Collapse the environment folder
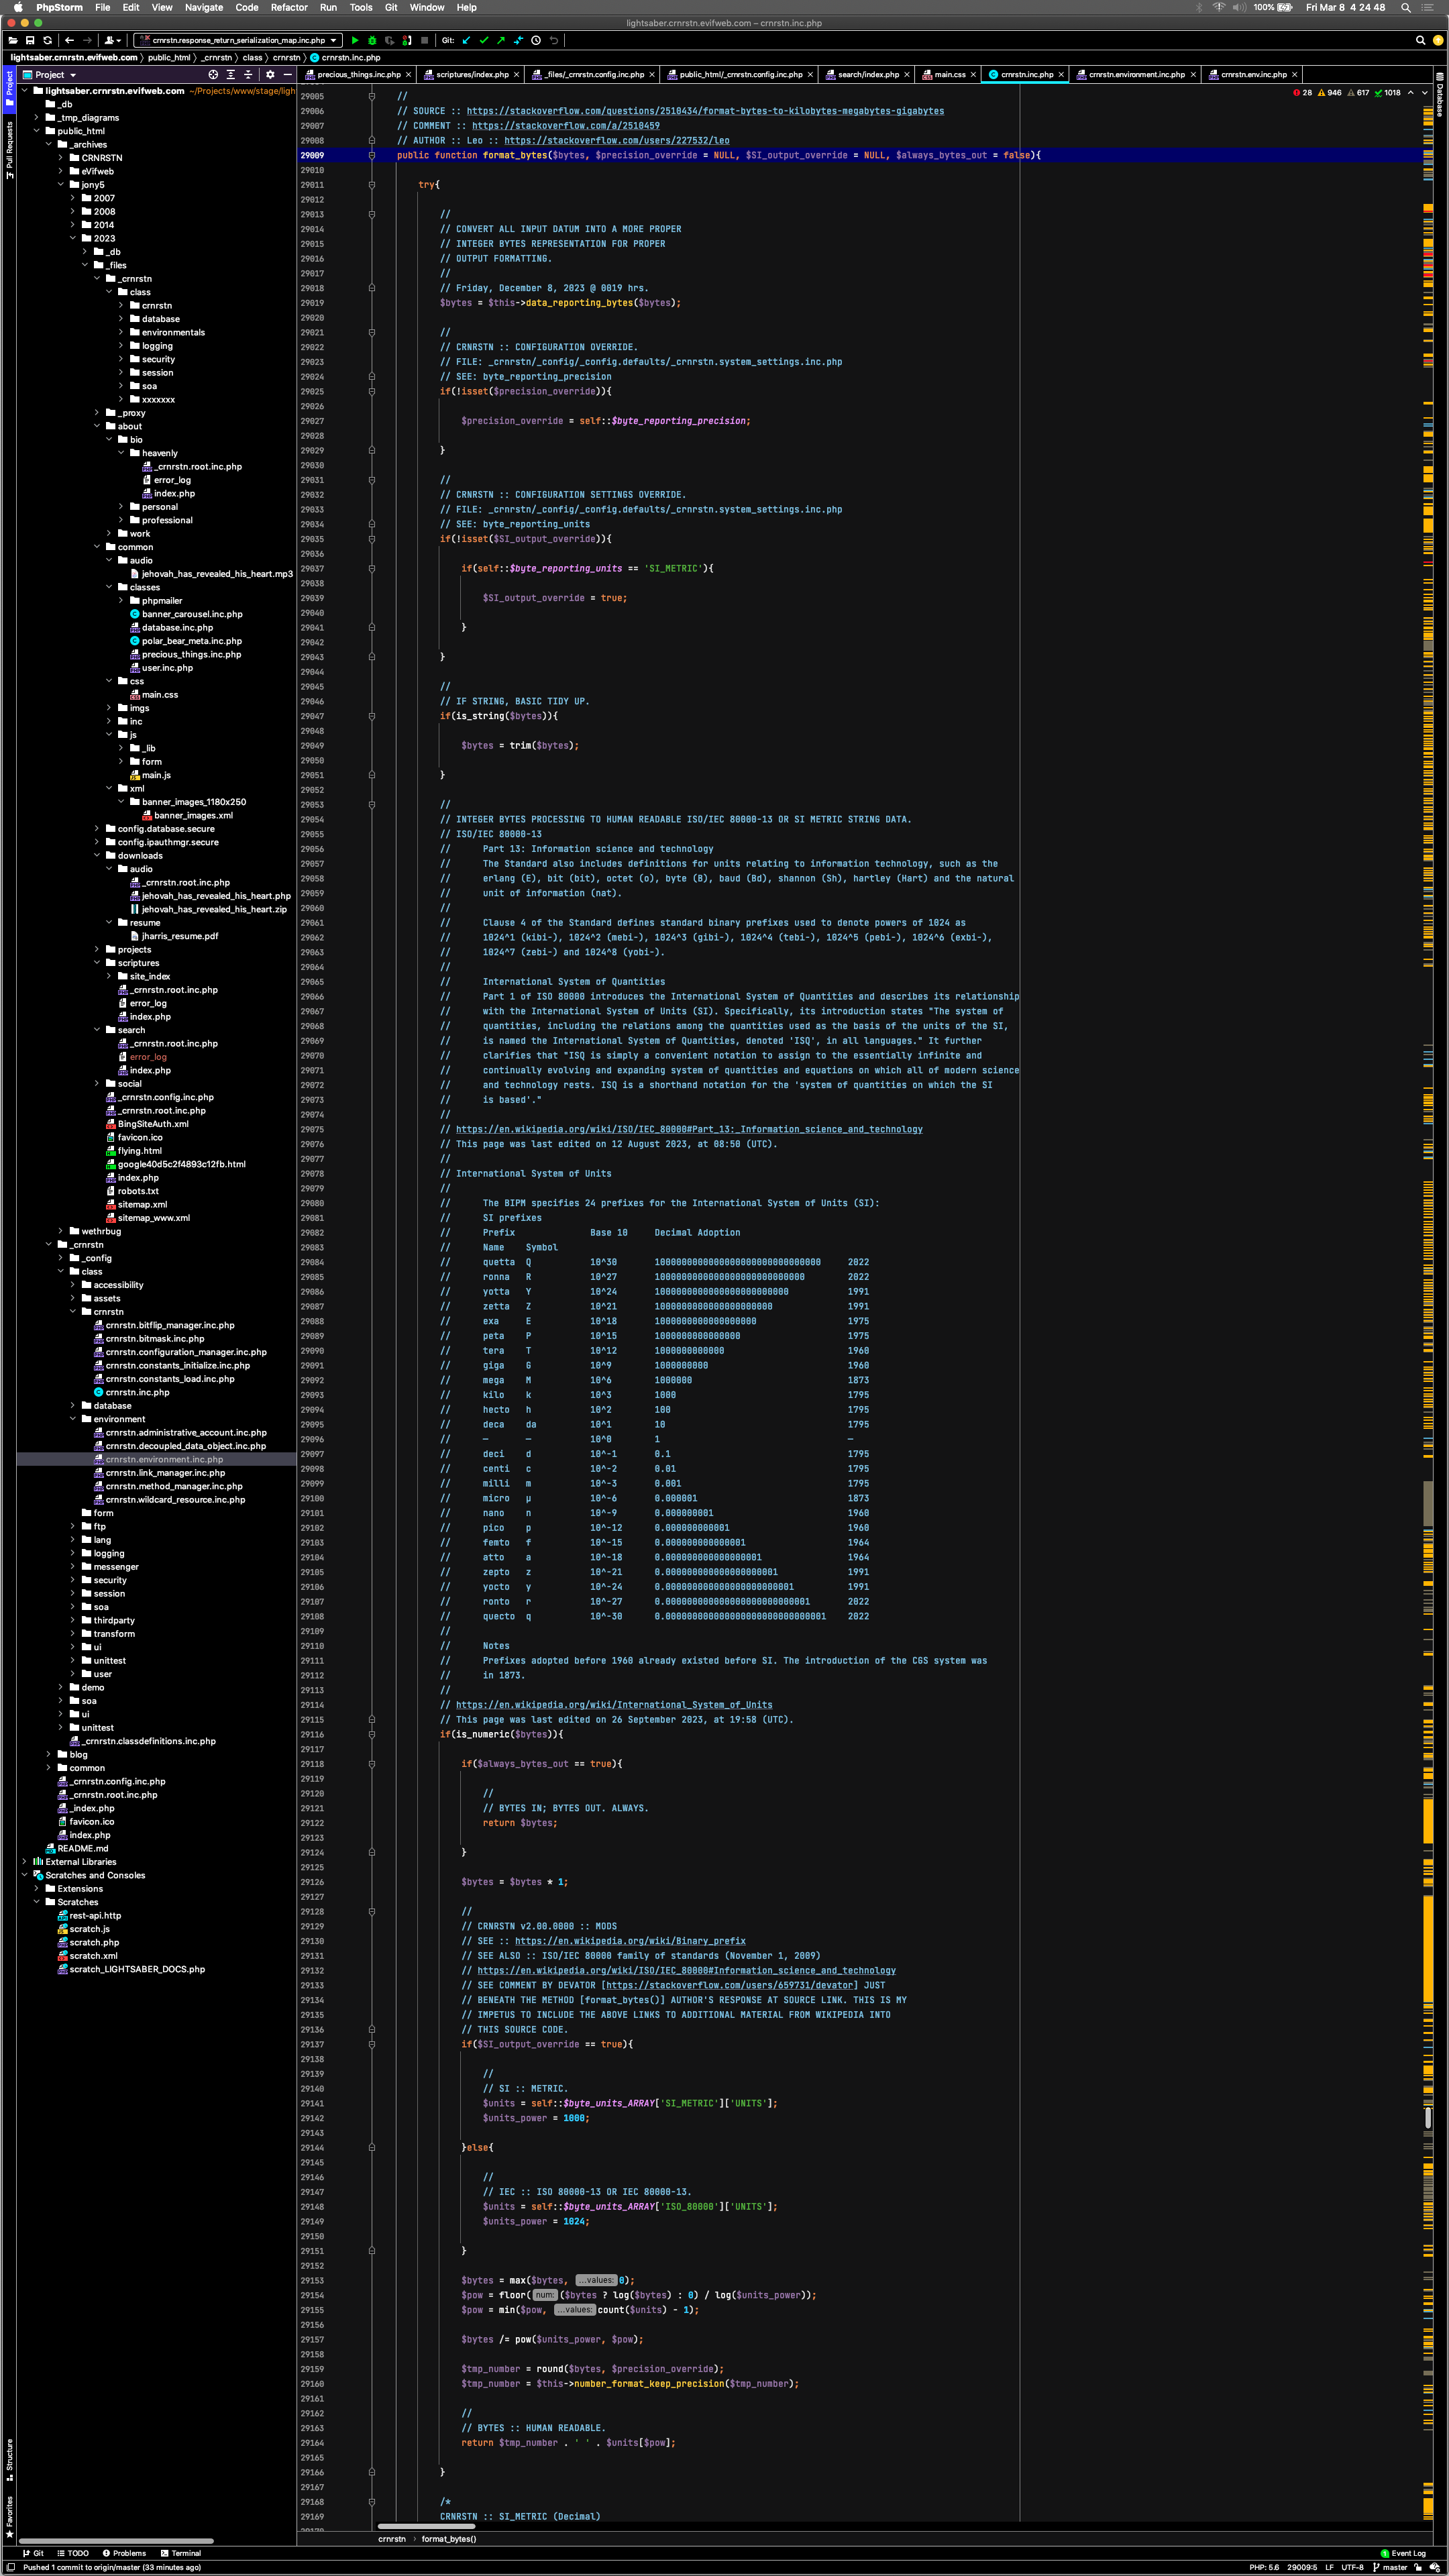The image size is (1449, 2576). [x=73, y=1419]
